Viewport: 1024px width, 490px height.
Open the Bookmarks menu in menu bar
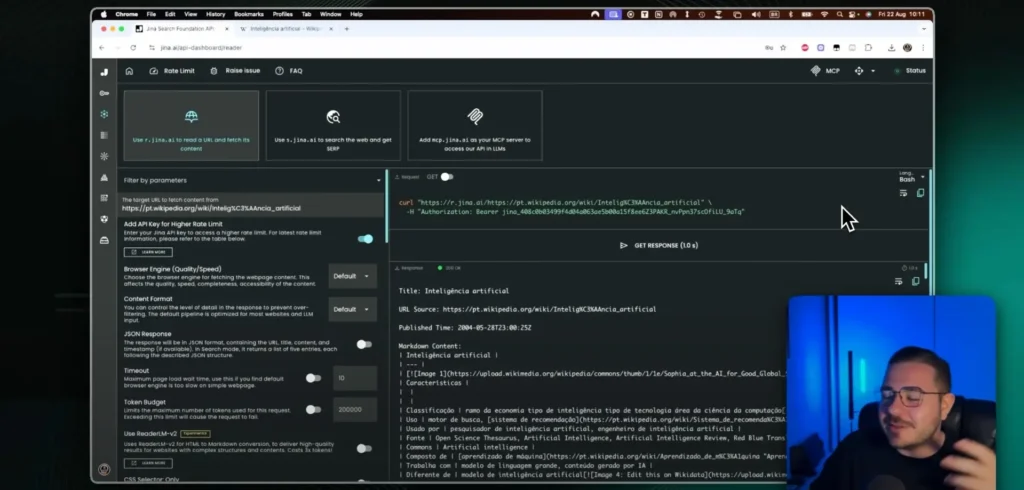click(x=248, y=14)
